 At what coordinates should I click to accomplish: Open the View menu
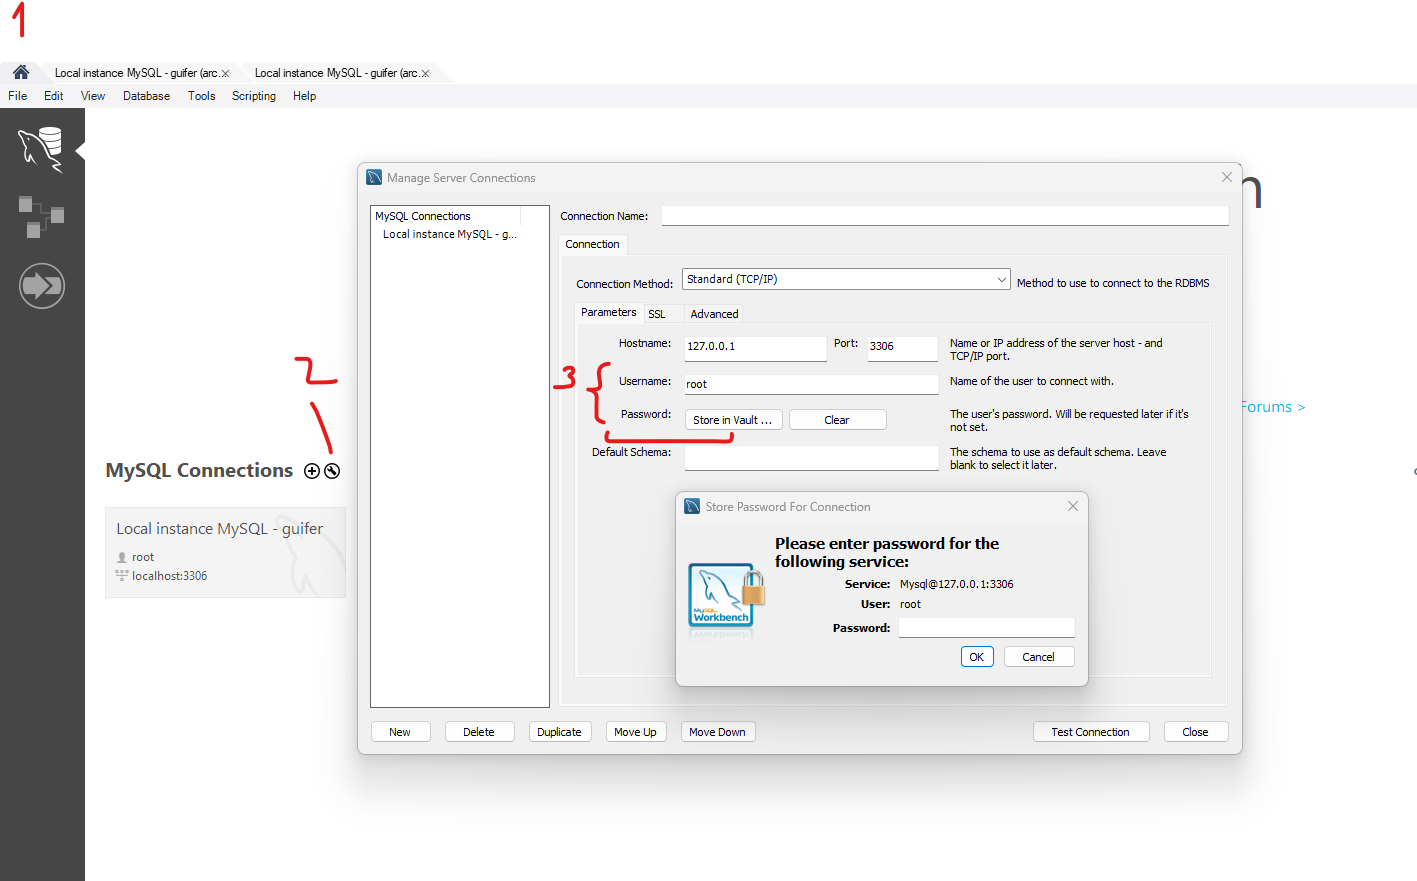(x=93, y=96)
